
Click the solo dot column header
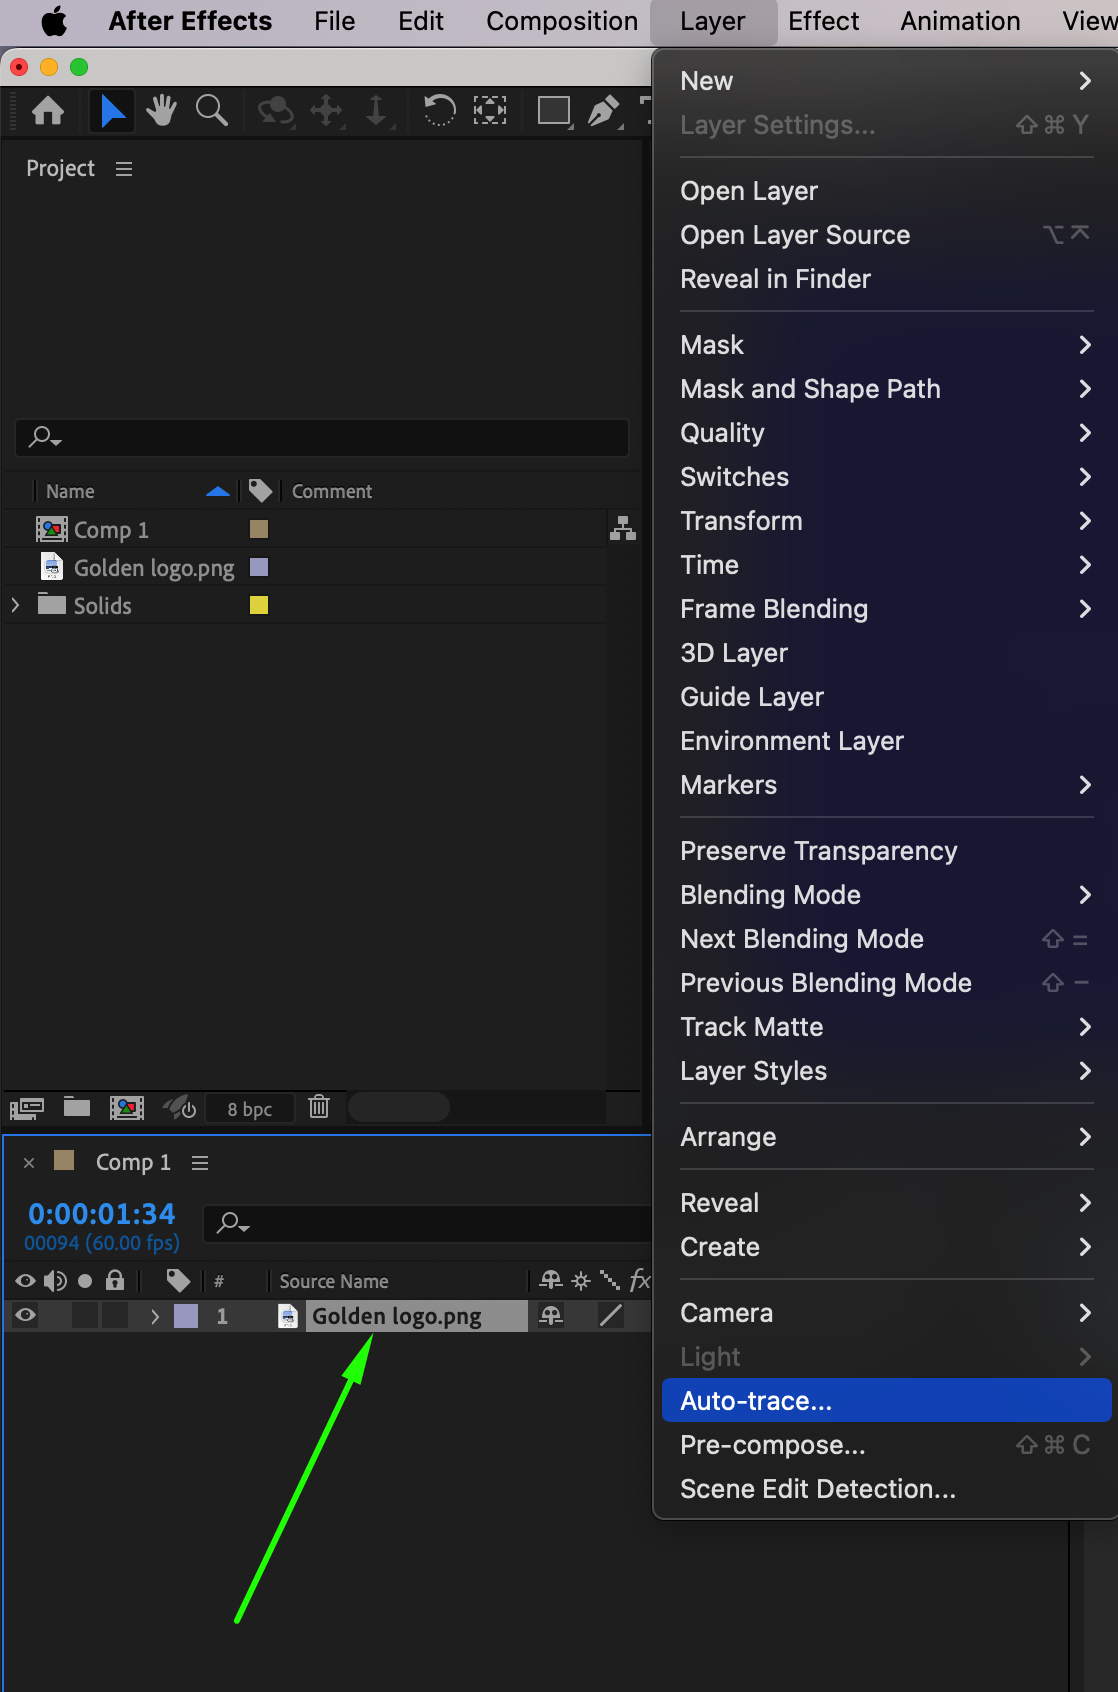tap(85, 1281)
